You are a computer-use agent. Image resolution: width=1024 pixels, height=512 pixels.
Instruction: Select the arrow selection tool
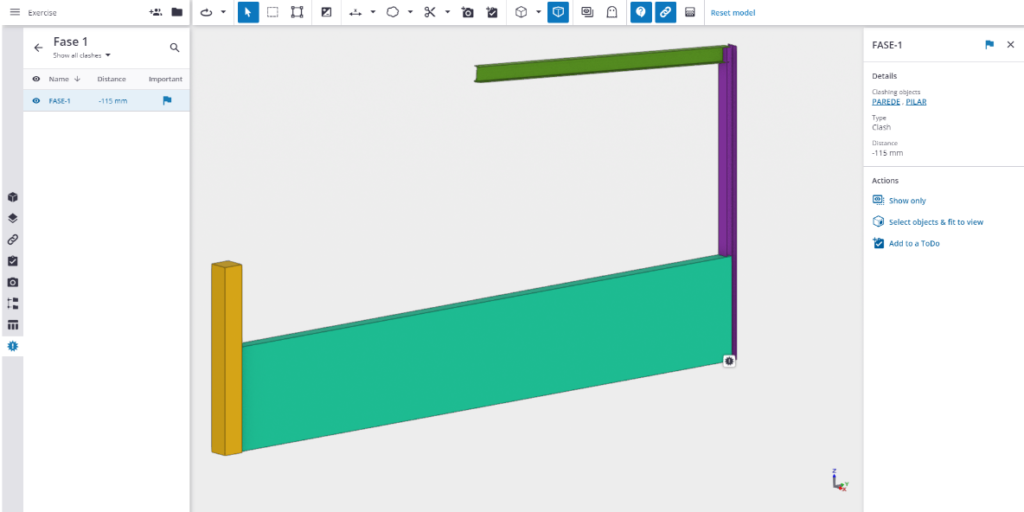pyautogui.click(x=248, y=12)
